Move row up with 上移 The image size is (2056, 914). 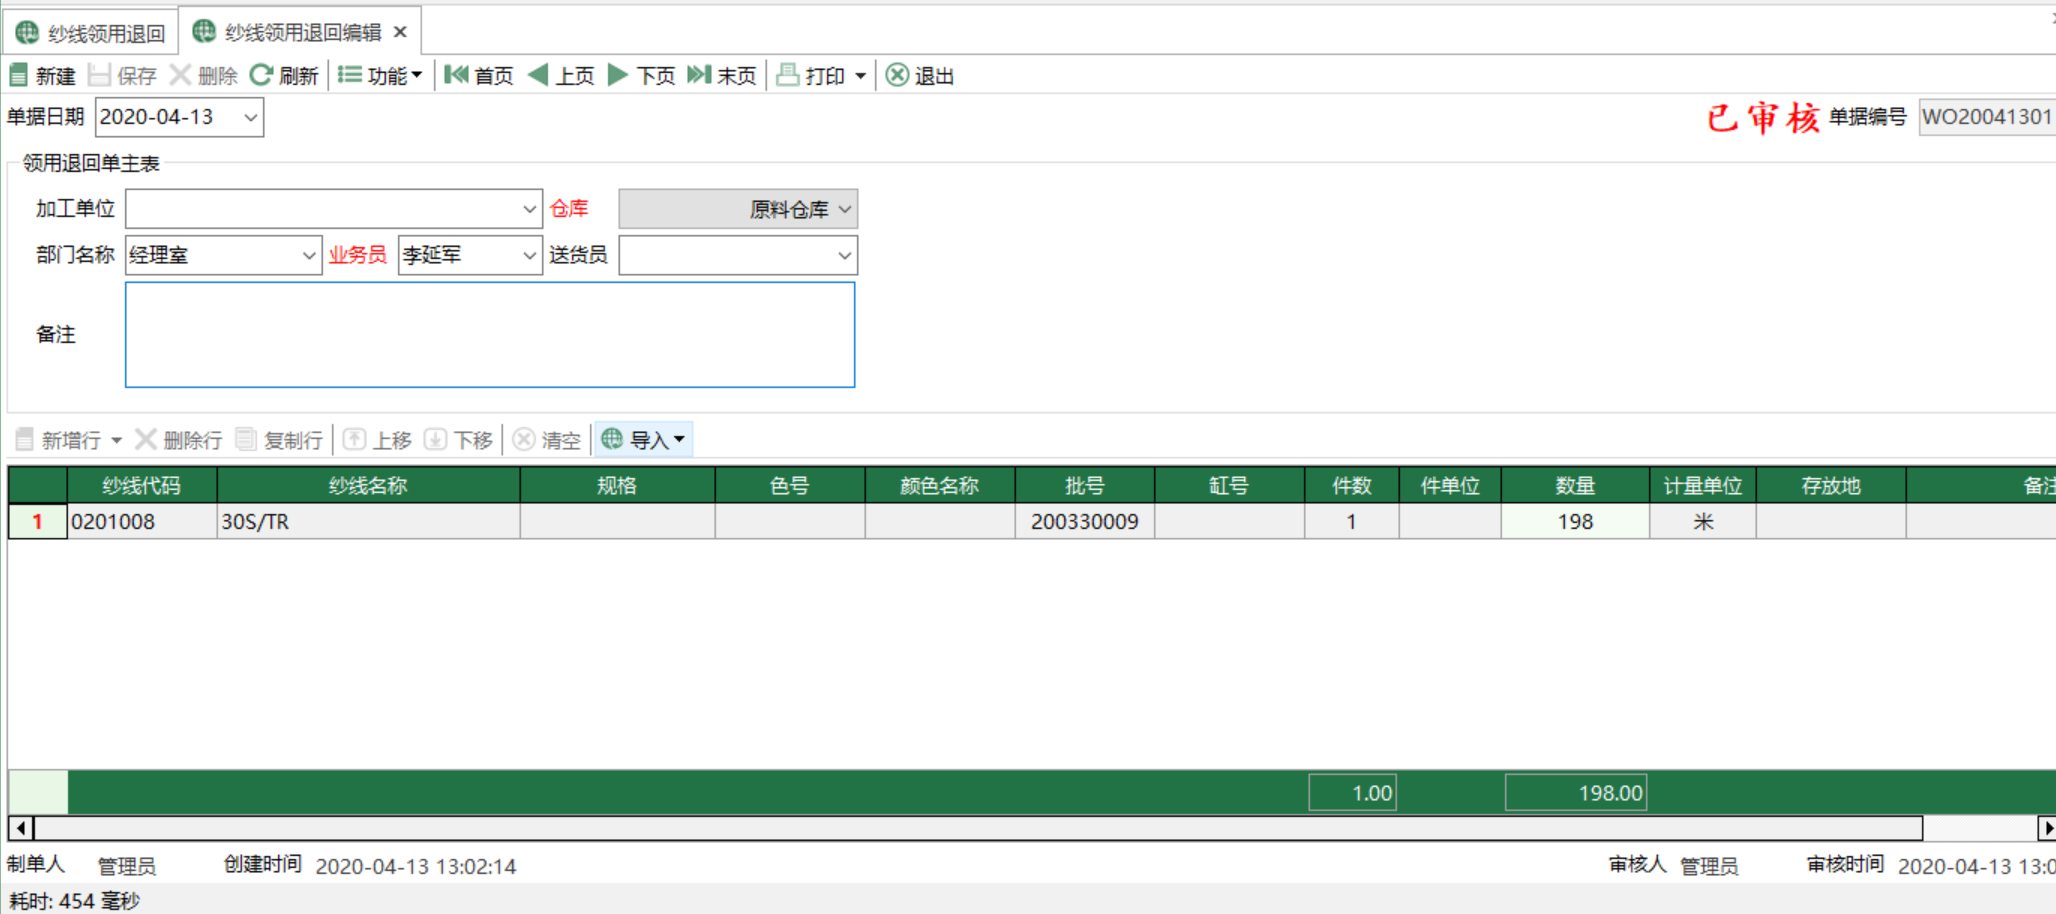[x=377, y=440]
